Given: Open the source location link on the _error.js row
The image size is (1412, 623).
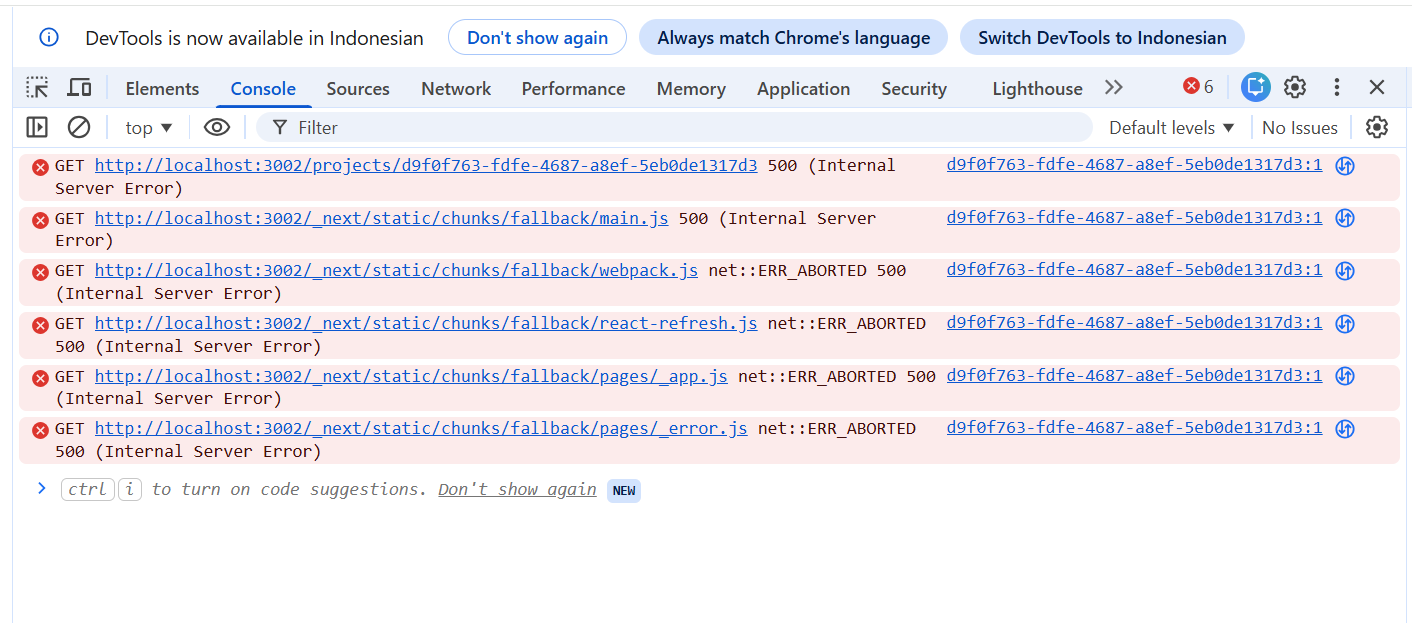Looking at the screenshot, I should (x=1134, y=427).
